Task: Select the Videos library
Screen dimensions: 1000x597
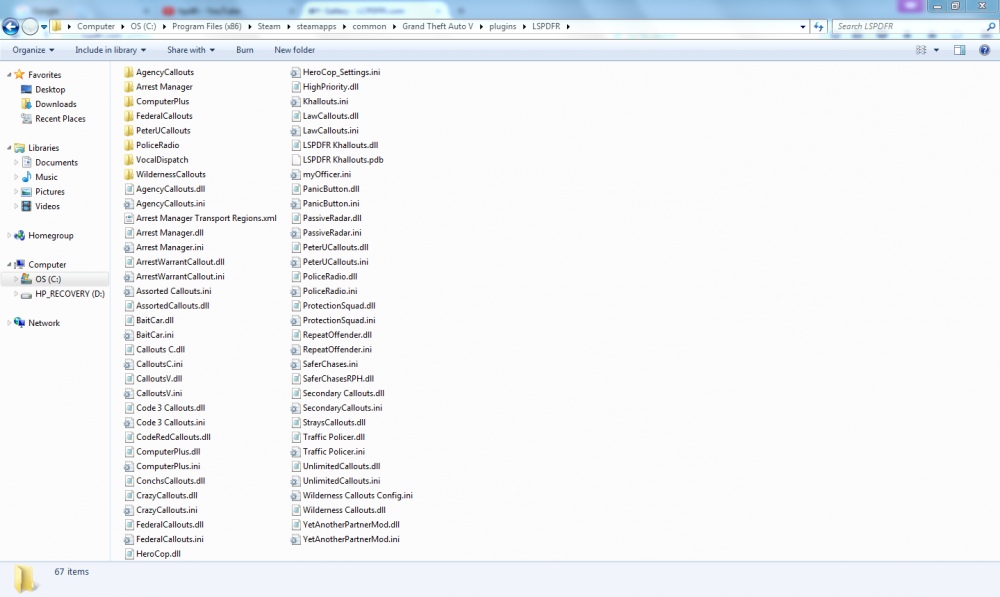Action: click(47, 206)
